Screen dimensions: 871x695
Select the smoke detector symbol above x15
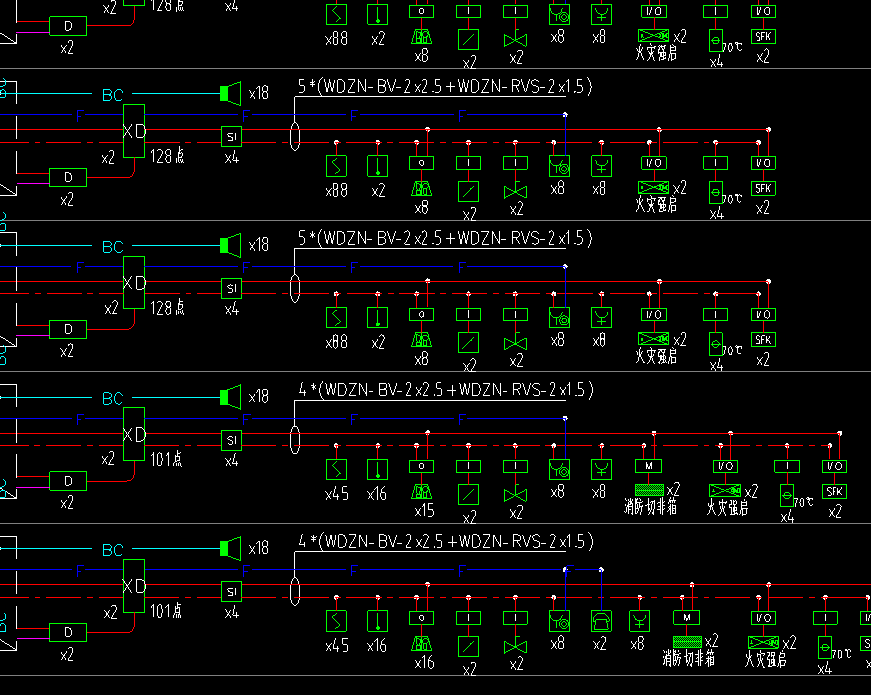coord(422,492)
